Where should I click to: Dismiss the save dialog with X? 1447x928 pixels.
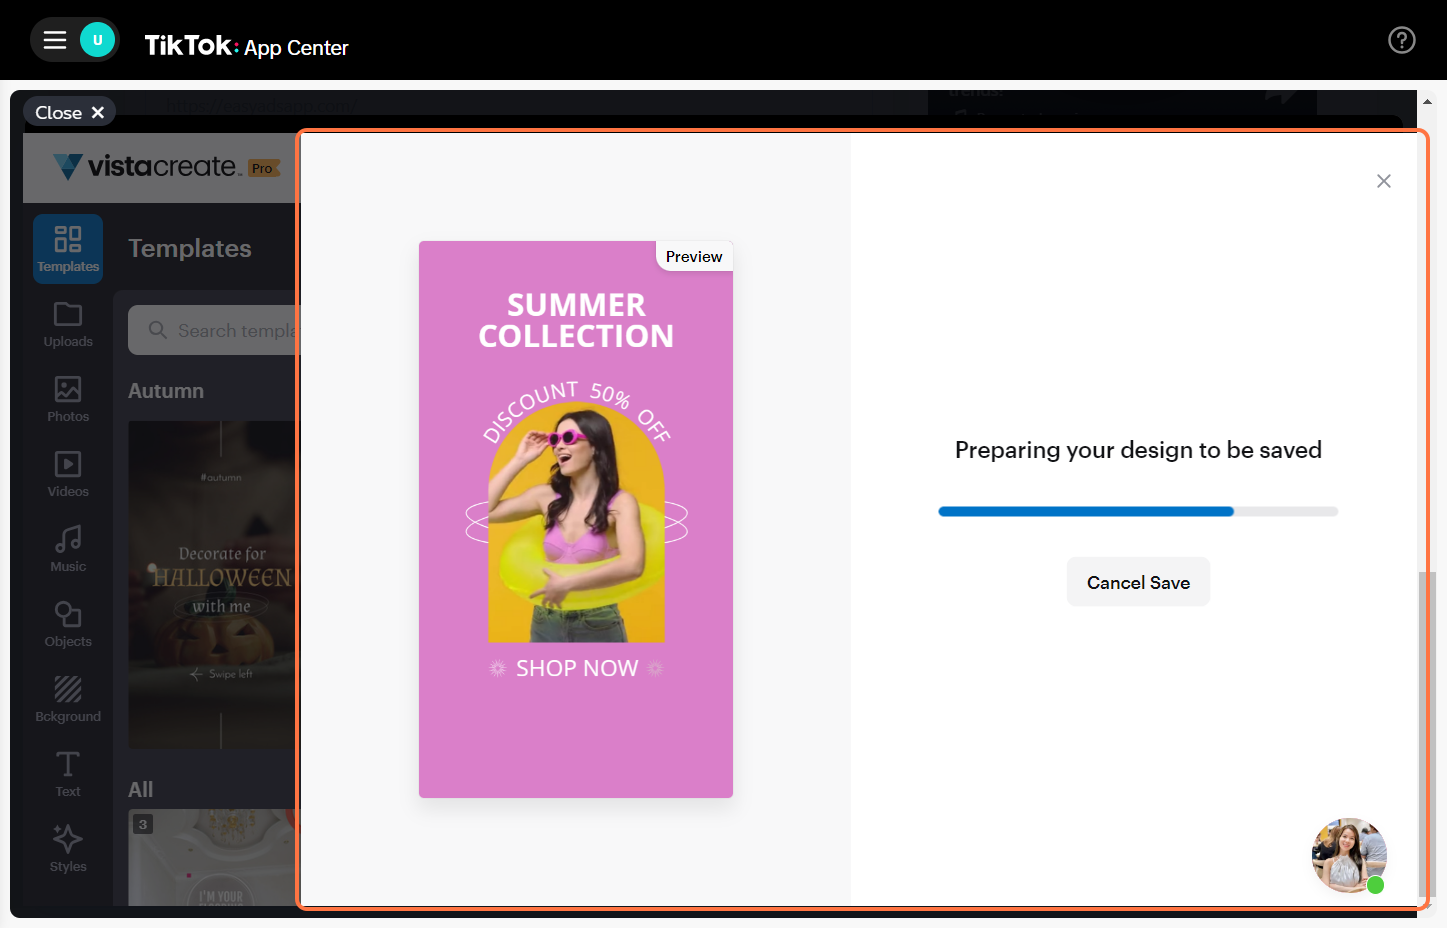click(1383, 181)
